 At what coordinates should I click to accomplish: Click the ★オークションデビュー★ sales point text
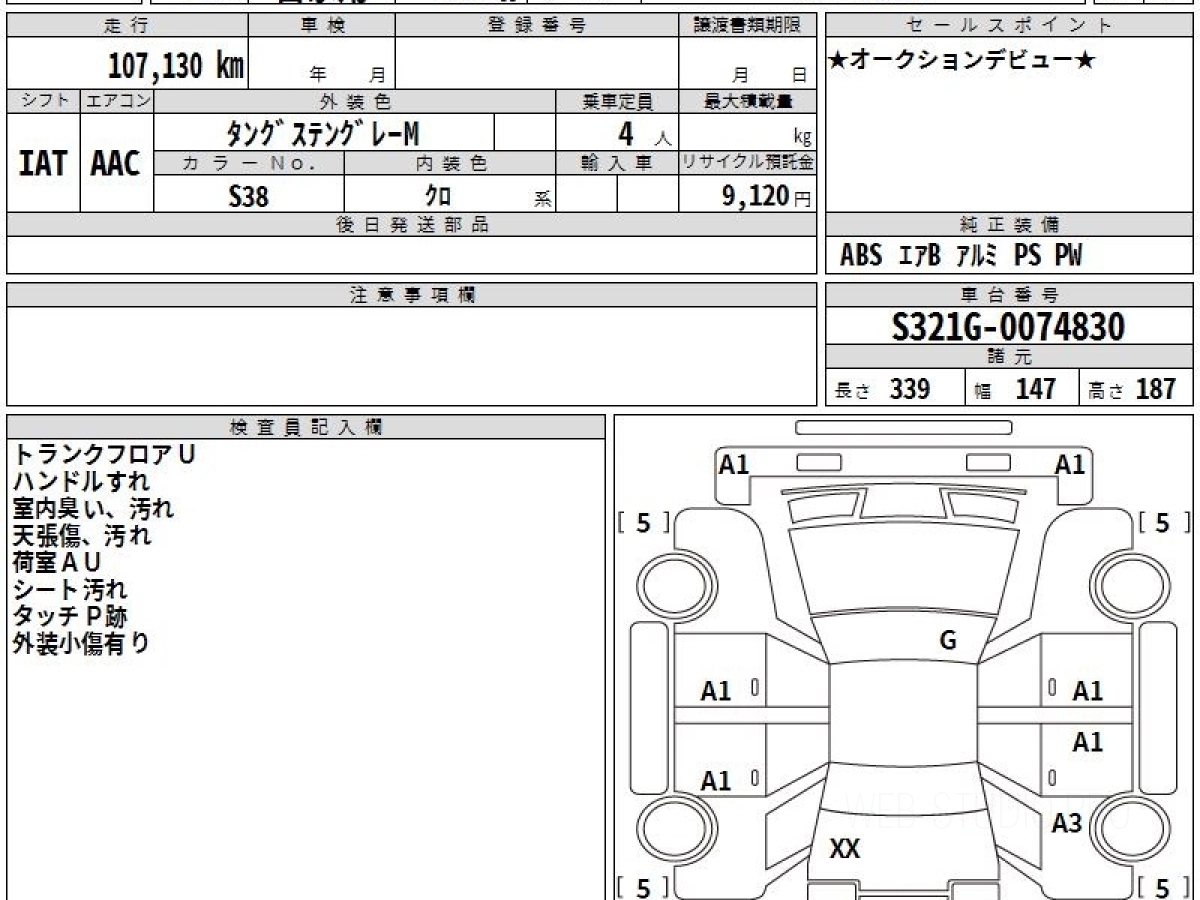click(961, 61)
